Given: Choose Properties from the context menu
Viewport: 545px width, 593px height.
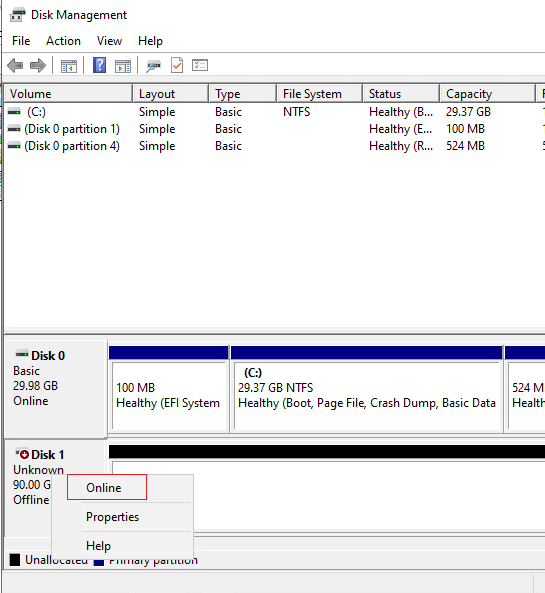Looking at the screenshot, I should pos(112,517).
